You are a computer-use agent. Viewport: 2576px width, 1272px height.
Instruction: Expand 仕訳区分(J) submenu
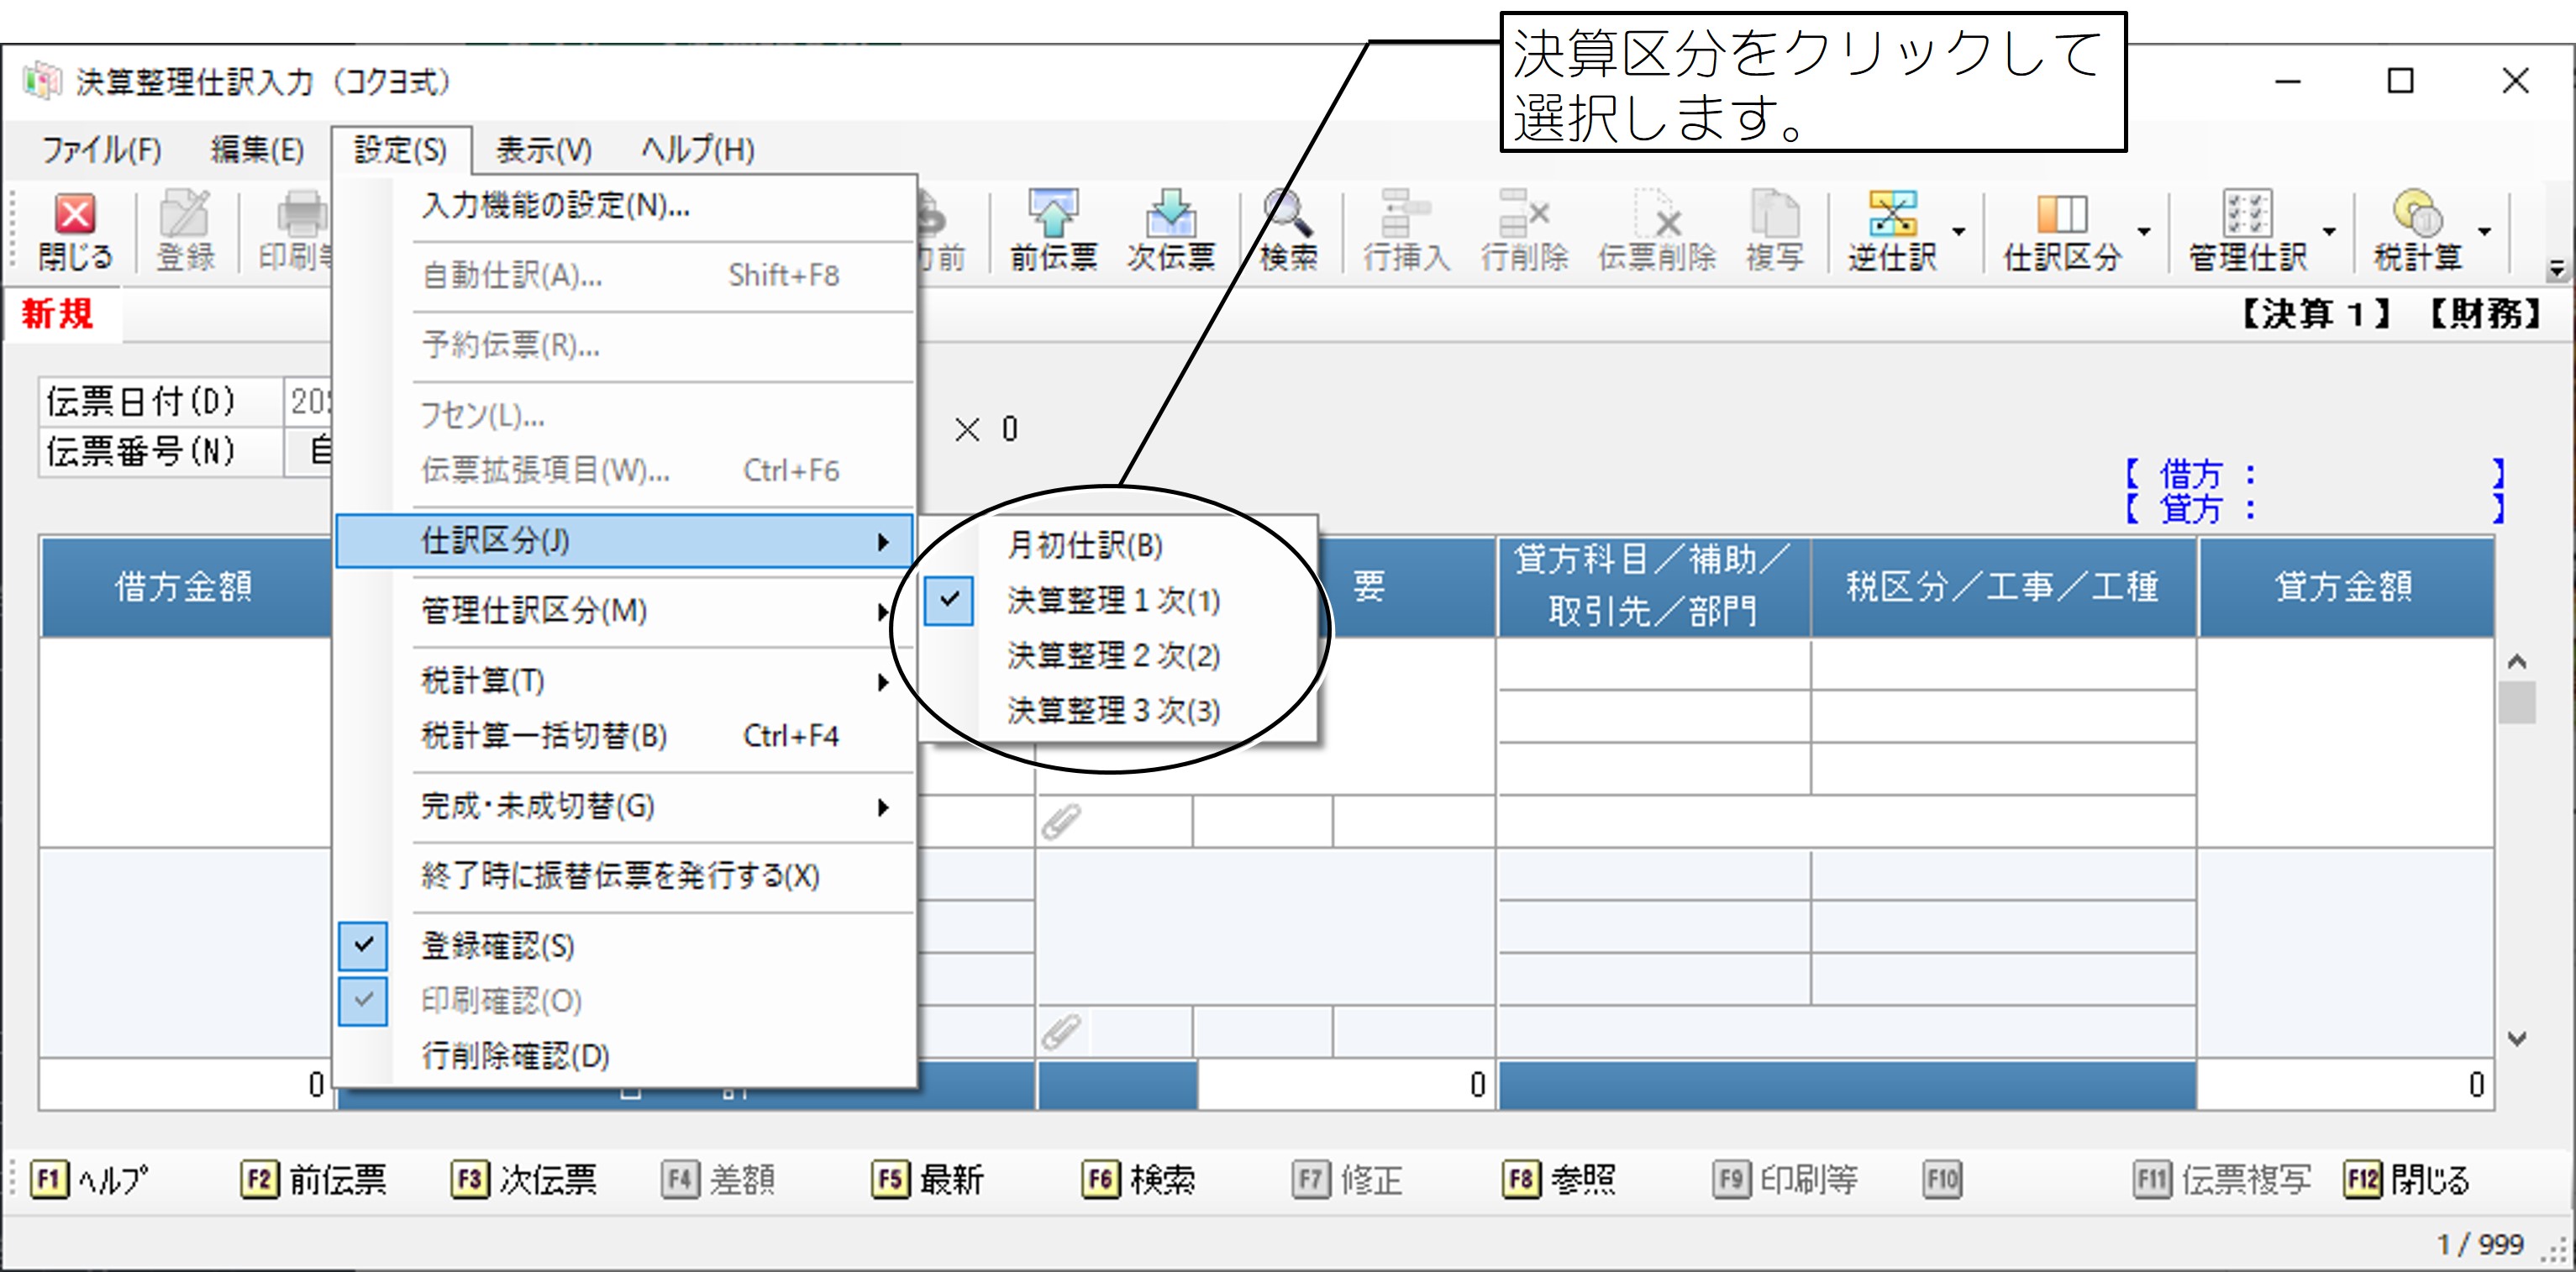625,541
